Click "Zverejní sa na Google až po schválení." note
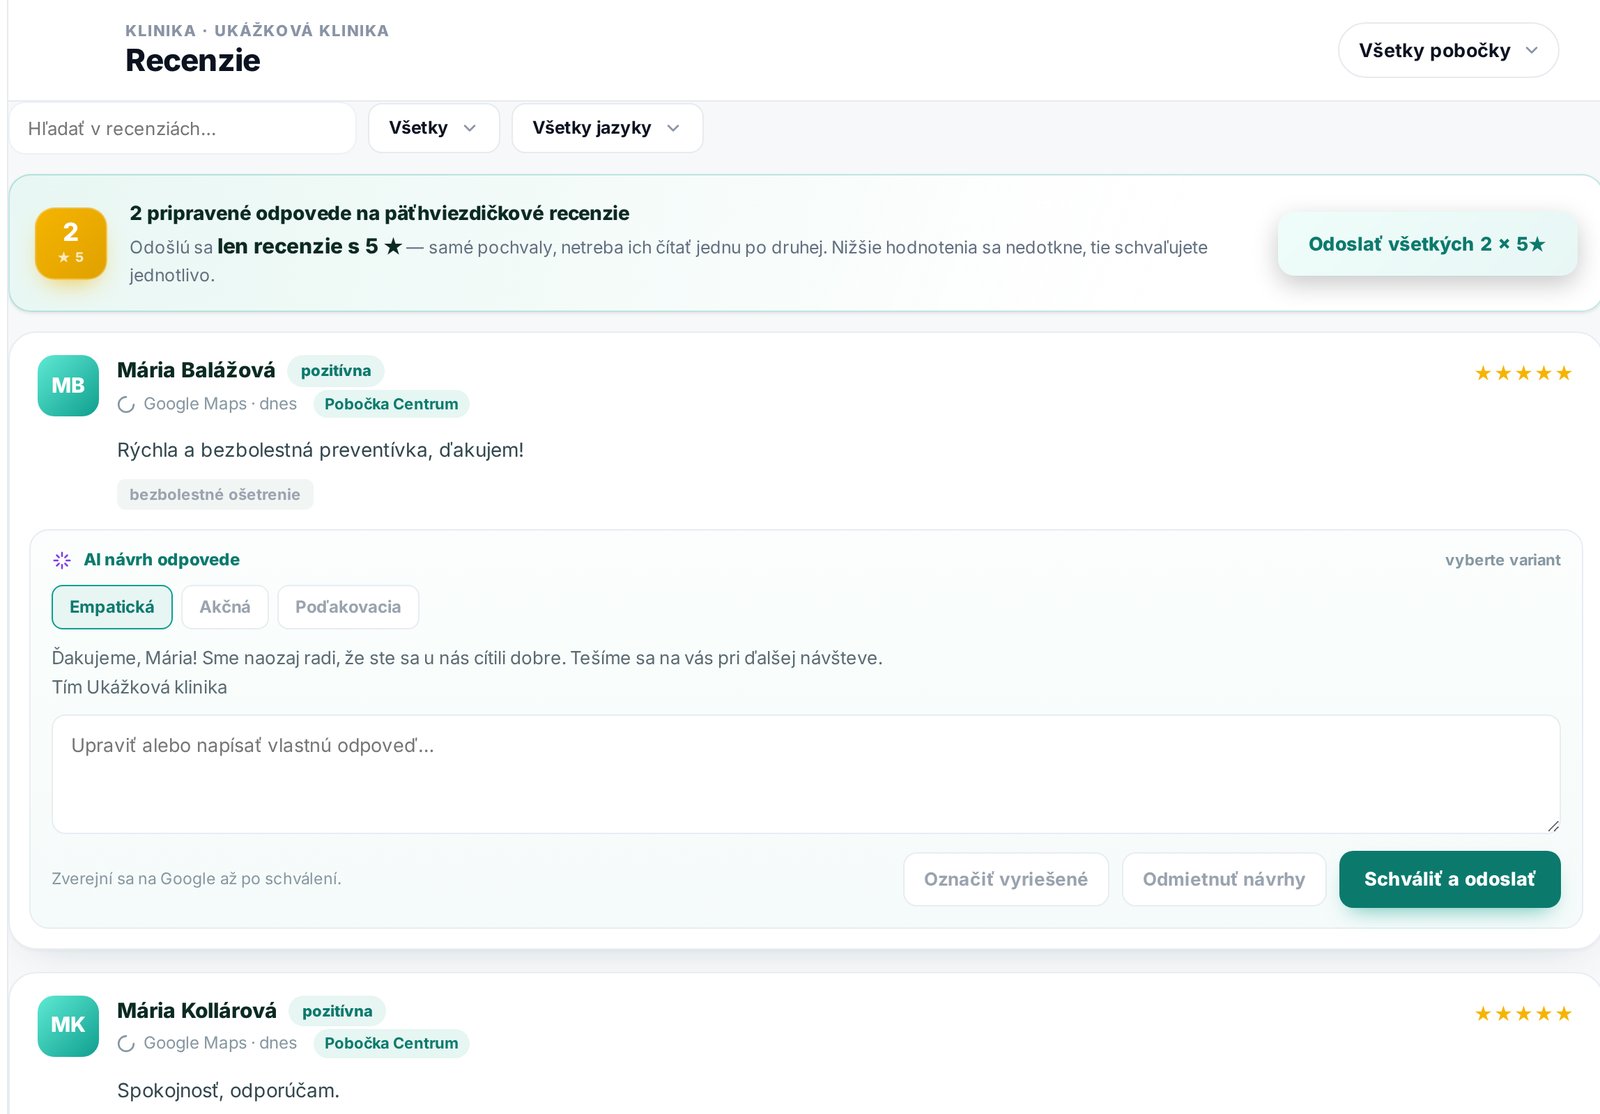Viewport: 1600px width, 1114px height. click(x=196, y=879)
